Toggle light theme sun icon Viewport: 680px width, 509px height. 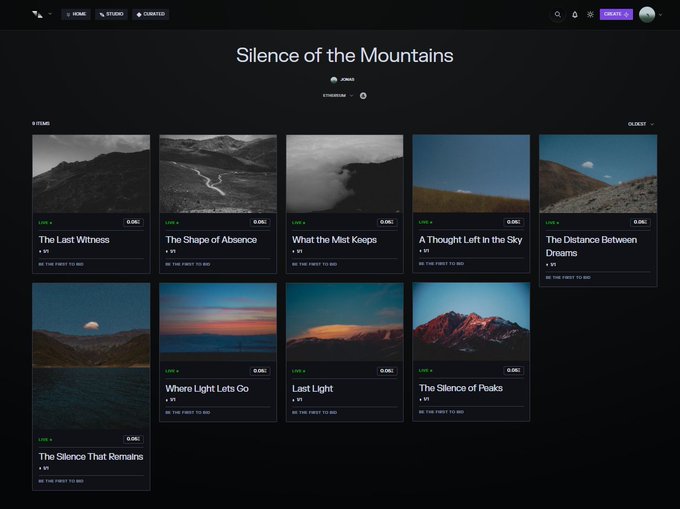[x=590, y=14]
